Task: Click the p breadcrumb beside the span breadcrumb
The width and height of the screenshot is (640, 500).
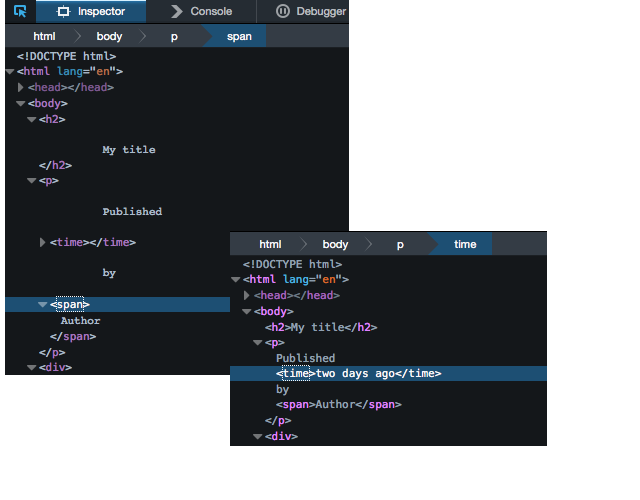Action: pos(174,36)
